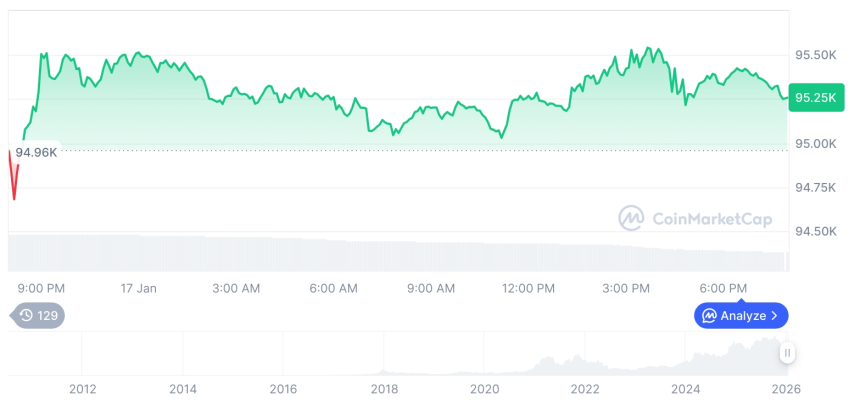Select 2018 on the overview timeline

[x=384, y=388]
